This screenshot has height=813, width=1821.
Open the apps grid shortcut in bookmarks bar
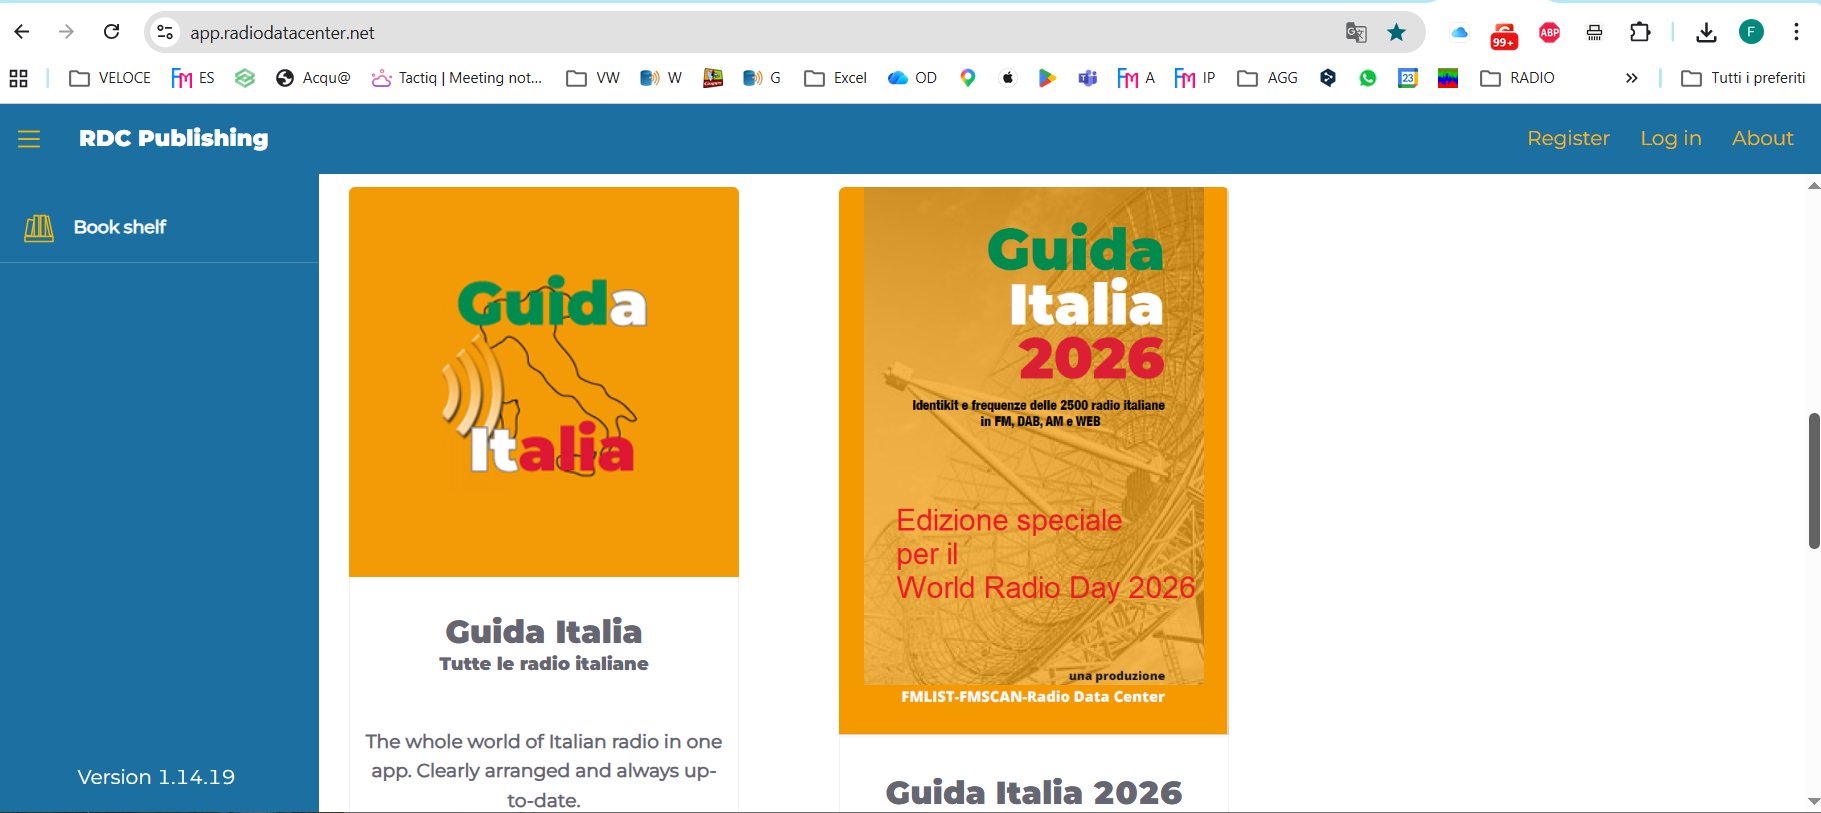click(x=18, y=78)
